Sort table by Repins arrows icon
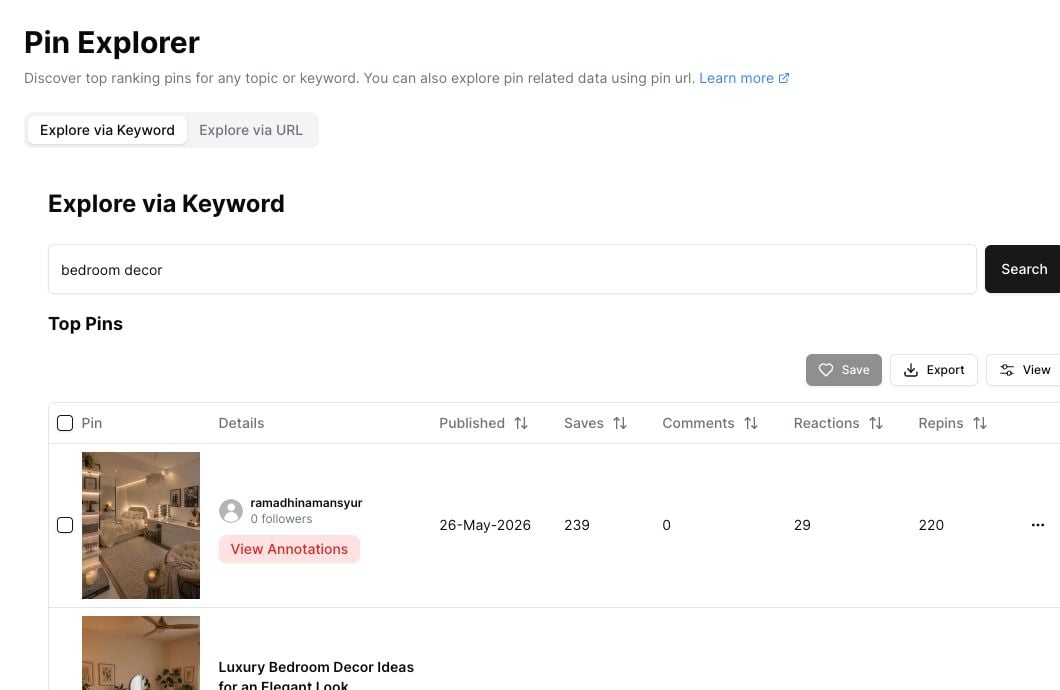This screenshot has width=1060, height=690. pos(980,423)
